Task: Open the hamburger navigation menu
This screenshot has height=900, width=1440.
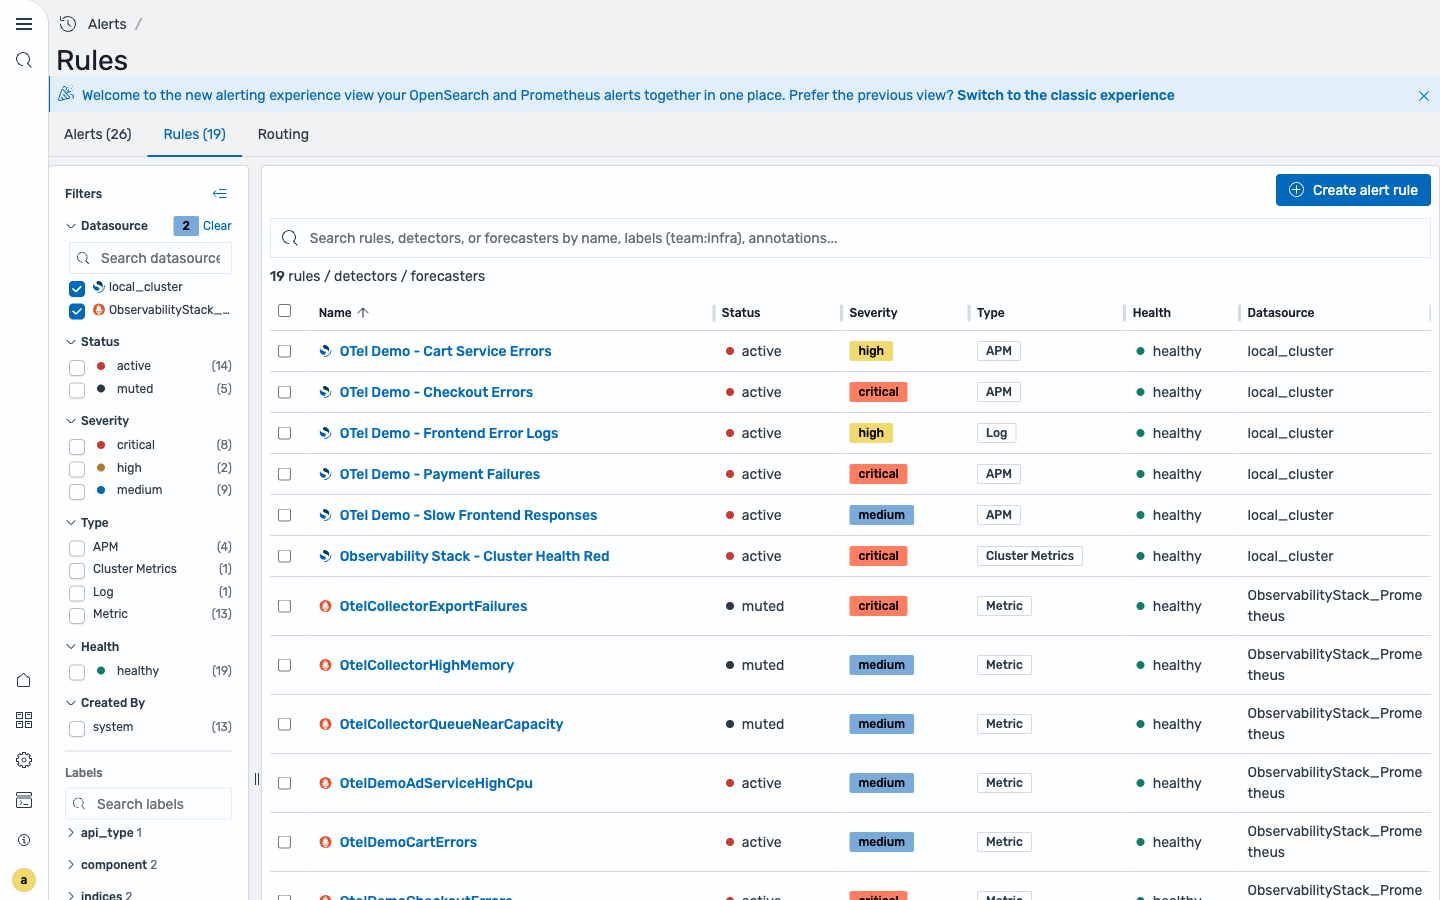Action: 24,24
